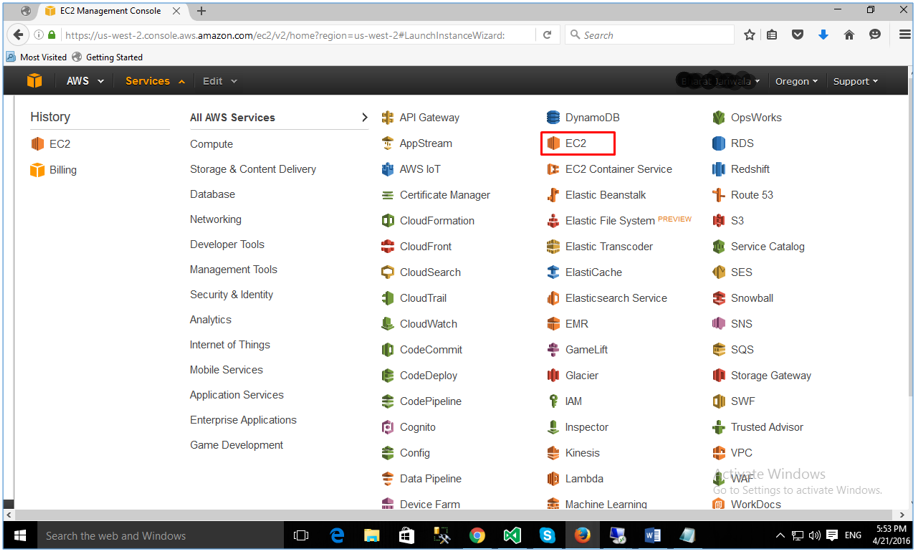
Task: Open Skype from the taskbar
Action: 547,535
